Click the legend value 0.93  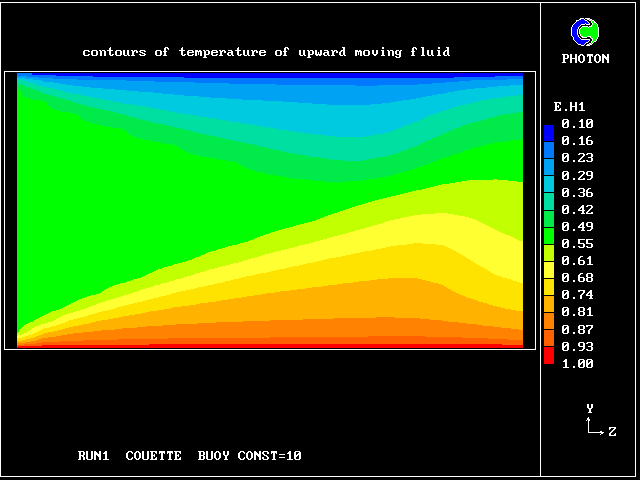point(577,346)
